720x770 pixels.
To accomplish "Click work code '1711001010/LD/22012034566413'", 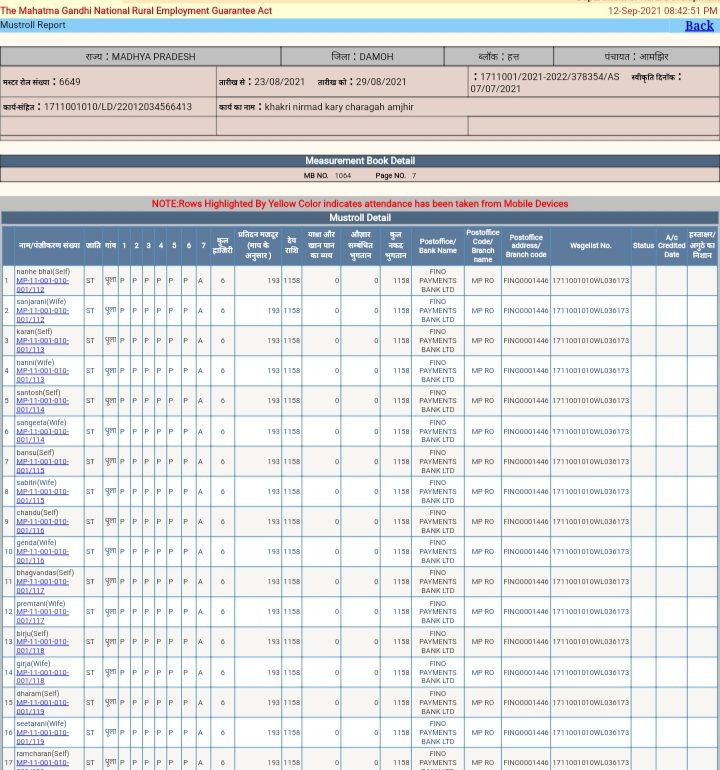I will 118,107.
